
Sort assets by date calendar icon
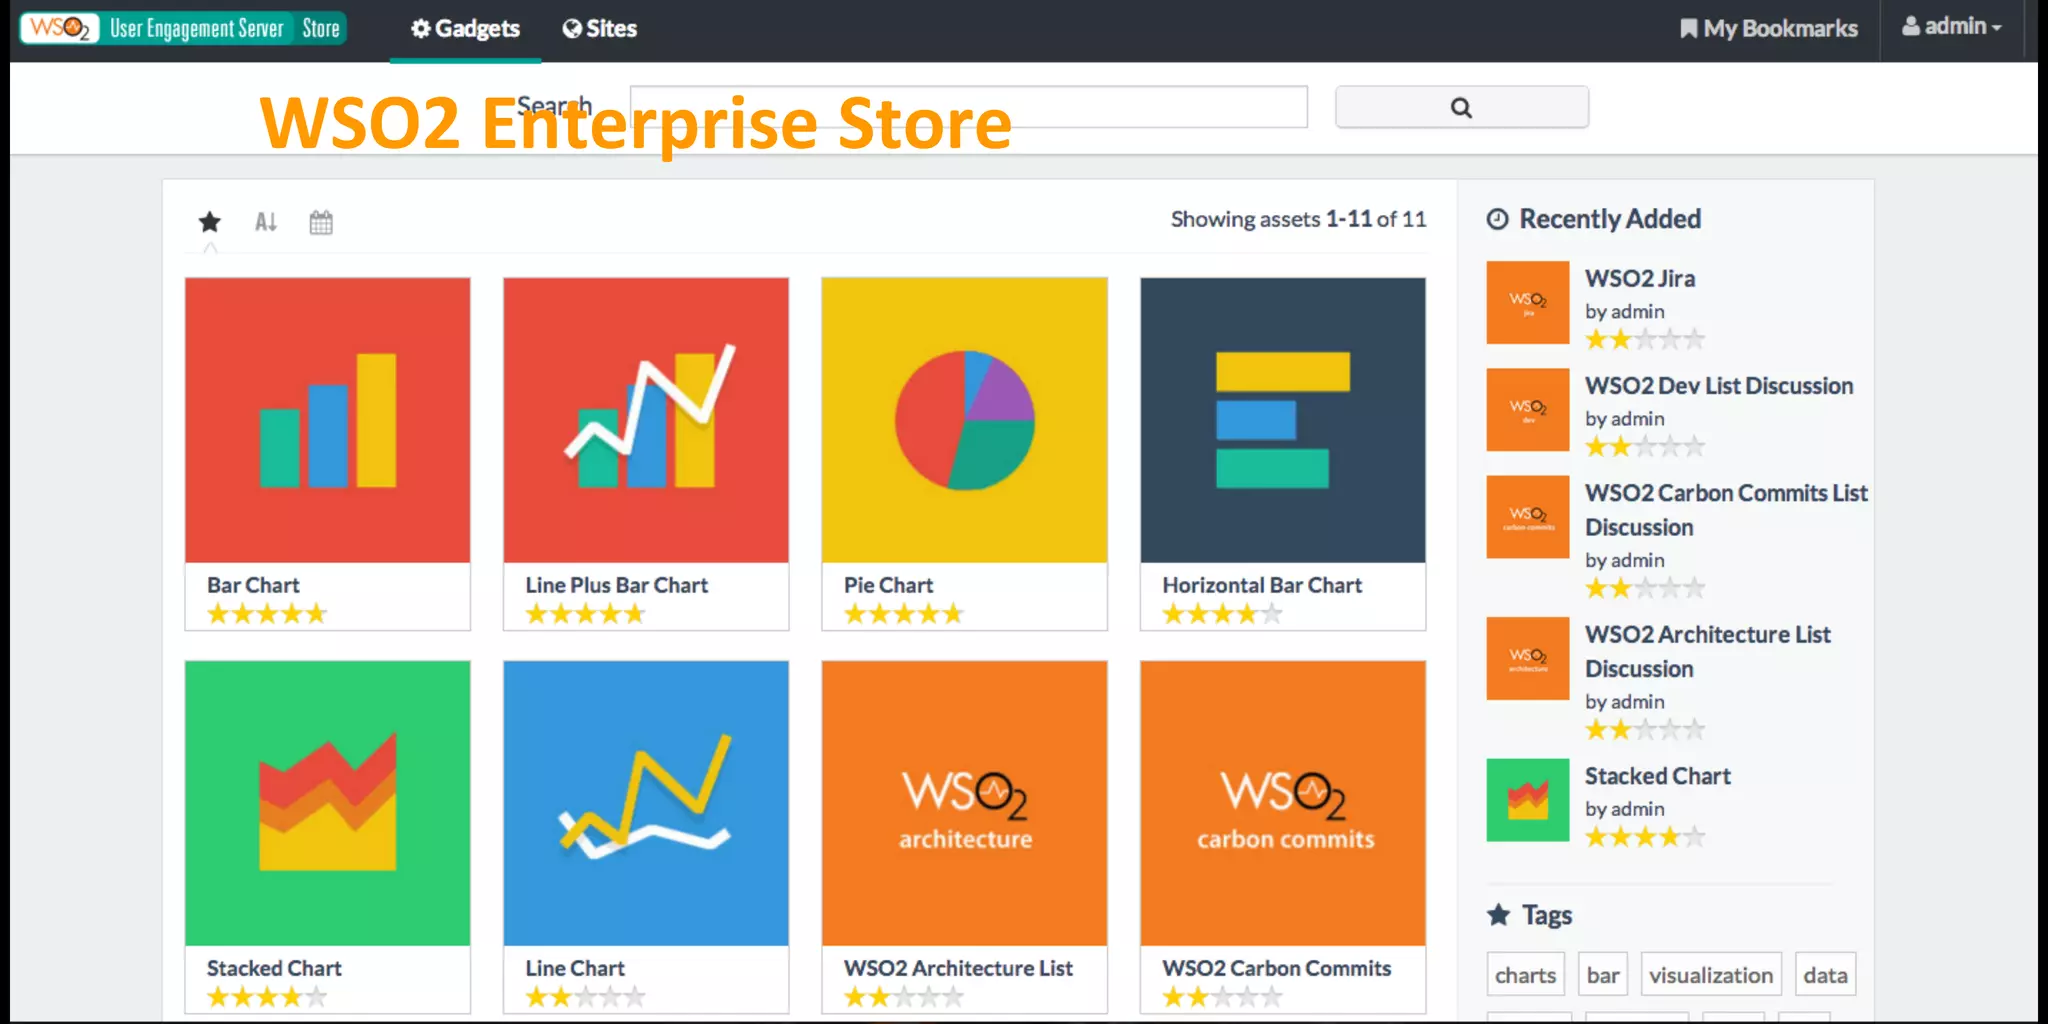tap(321, 222)
